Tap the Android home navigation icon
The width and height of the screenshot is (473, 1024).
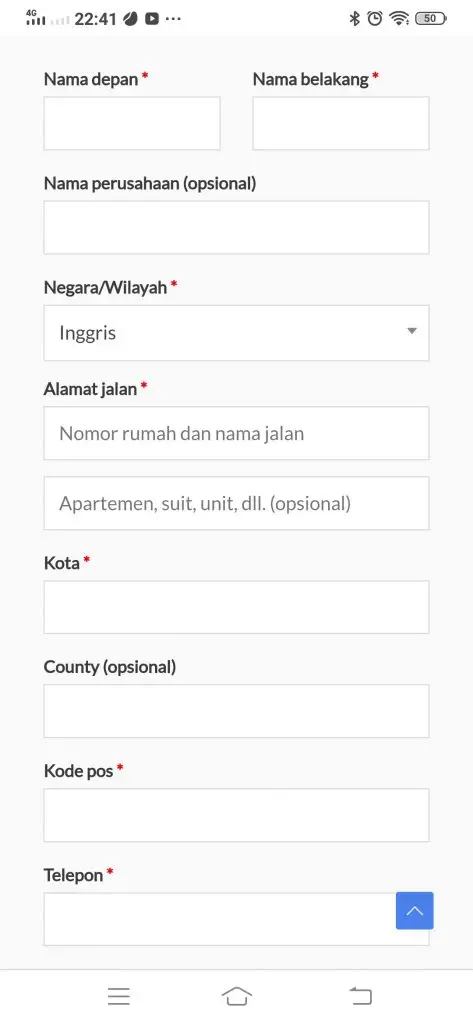pos(236,996)
